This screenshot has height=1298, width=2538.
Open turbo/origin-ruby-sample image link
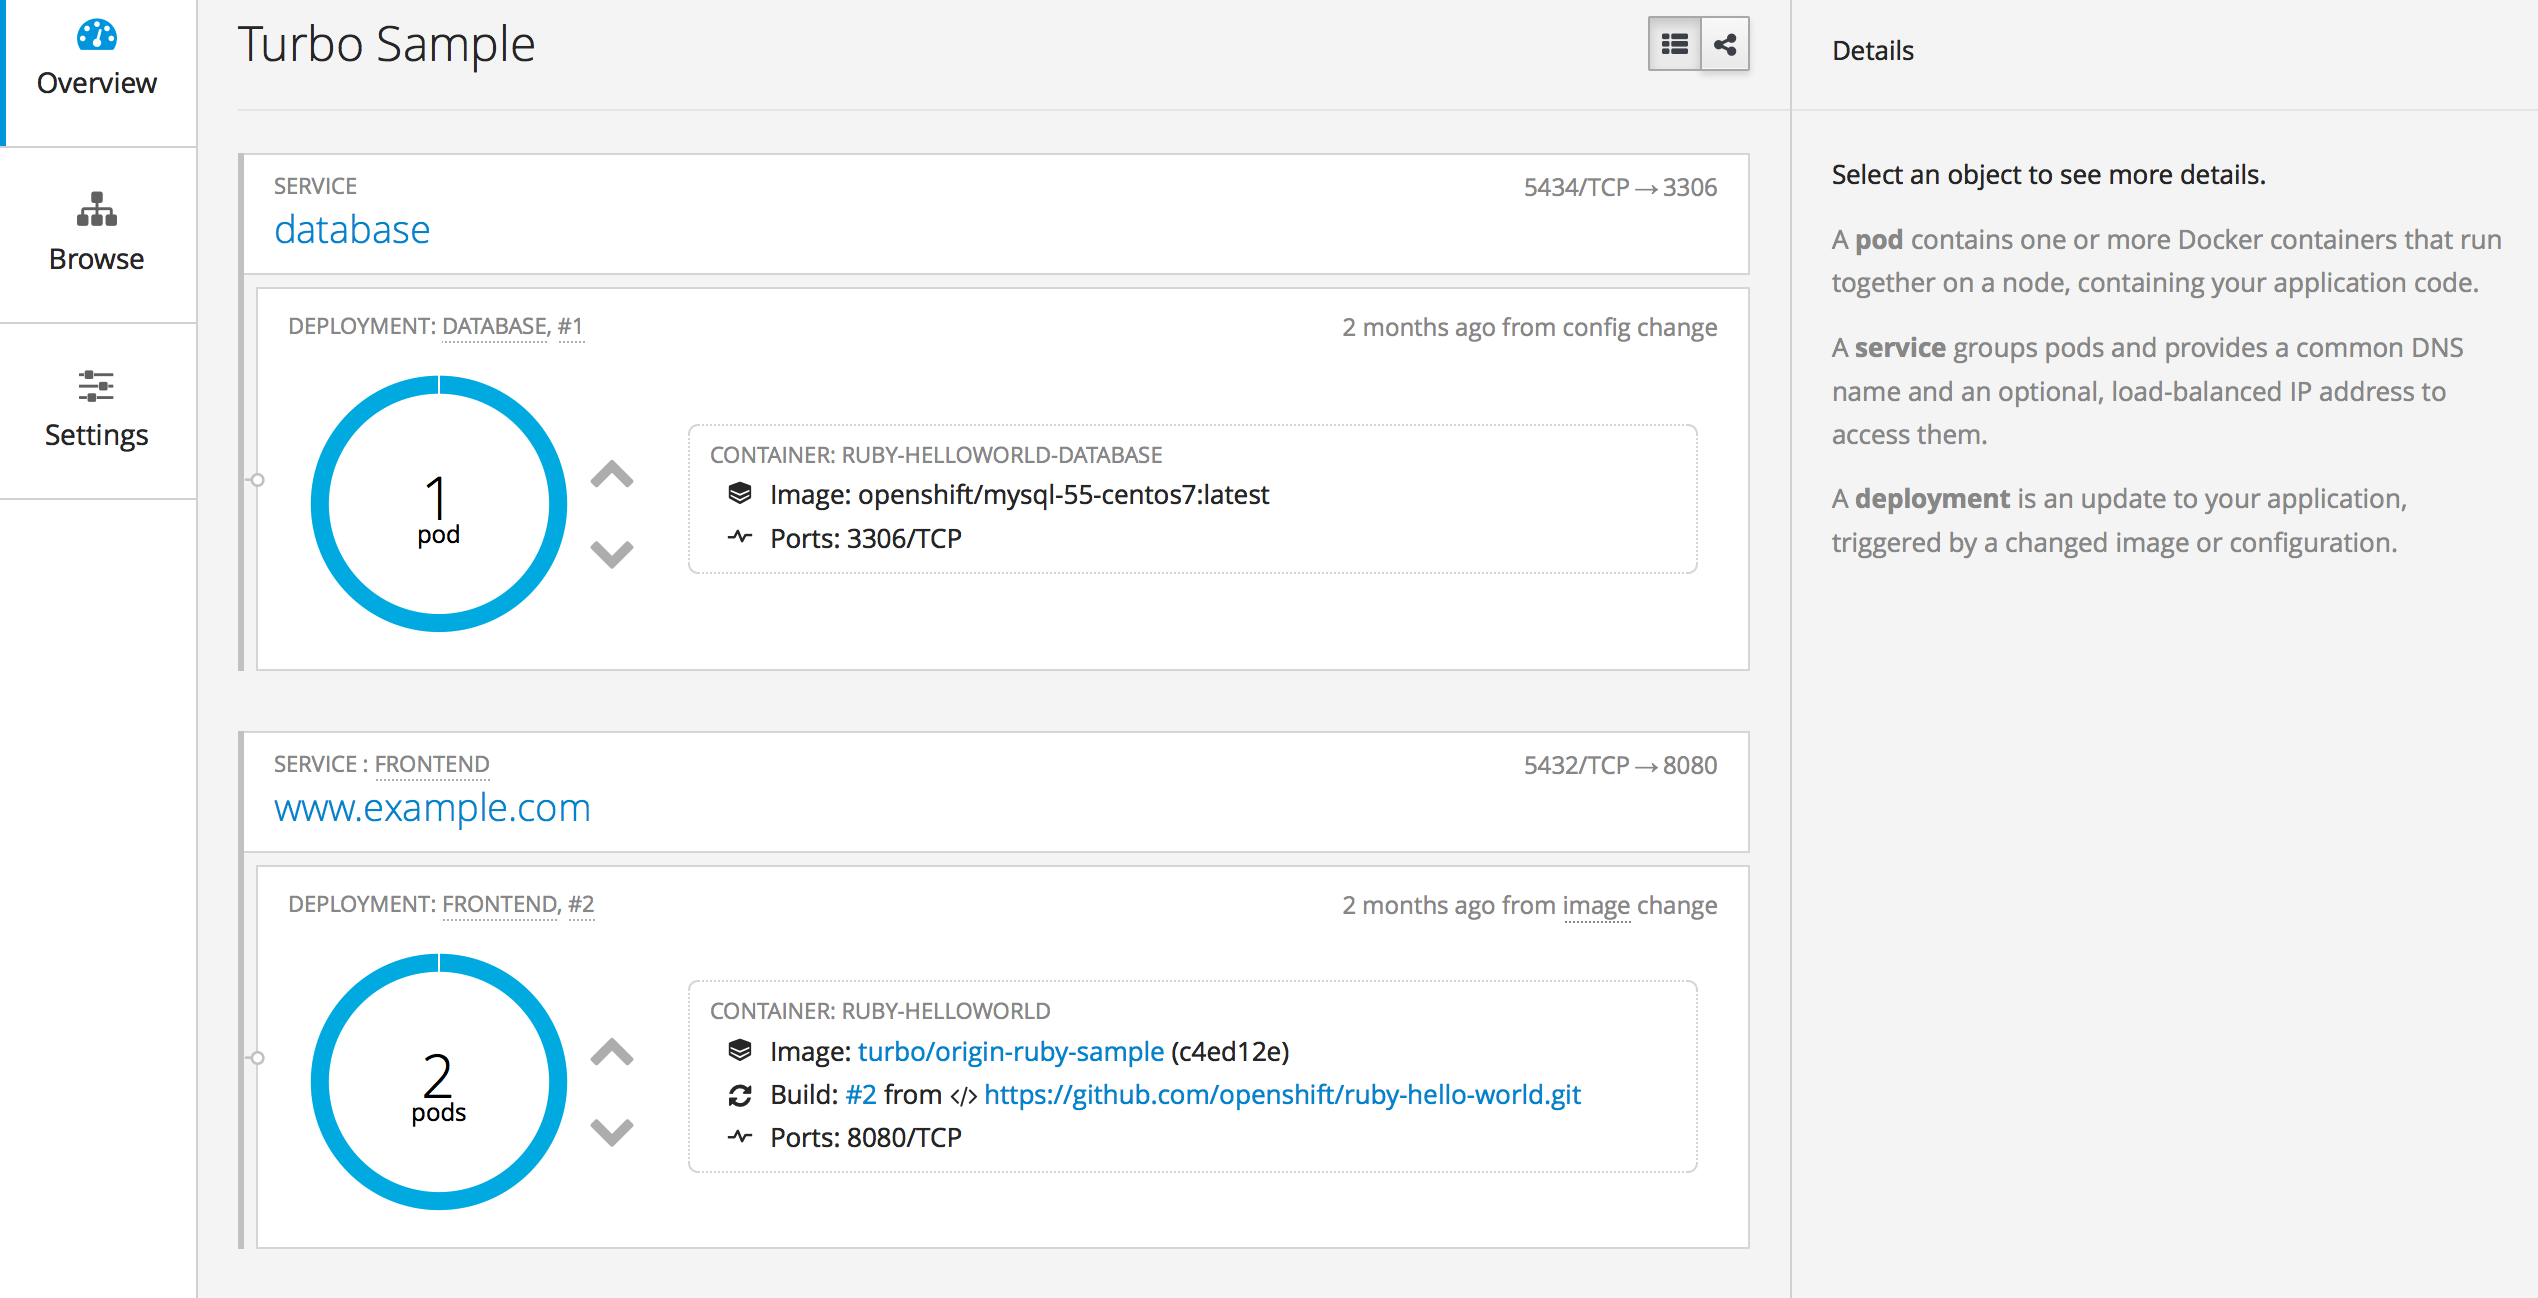(x=1010, y=1051)
